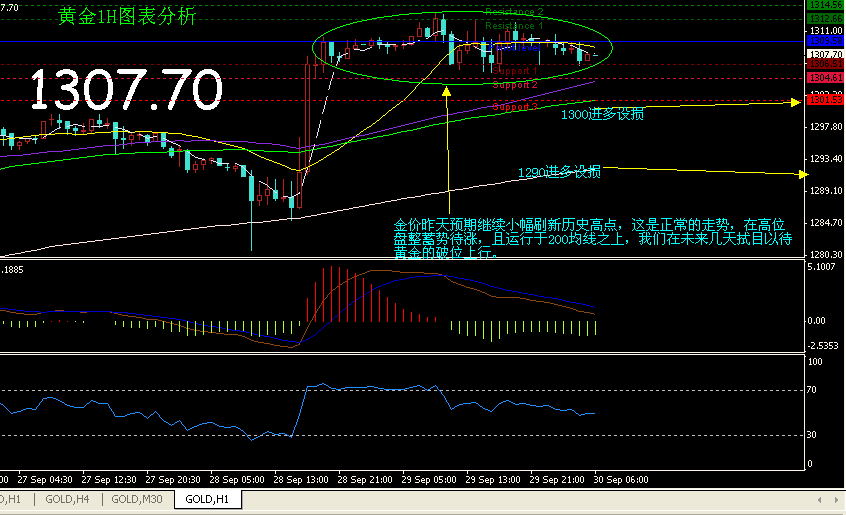Select the large white 1307.70 price text
Screen dimensions: 846x515
[x=126, y=90]
